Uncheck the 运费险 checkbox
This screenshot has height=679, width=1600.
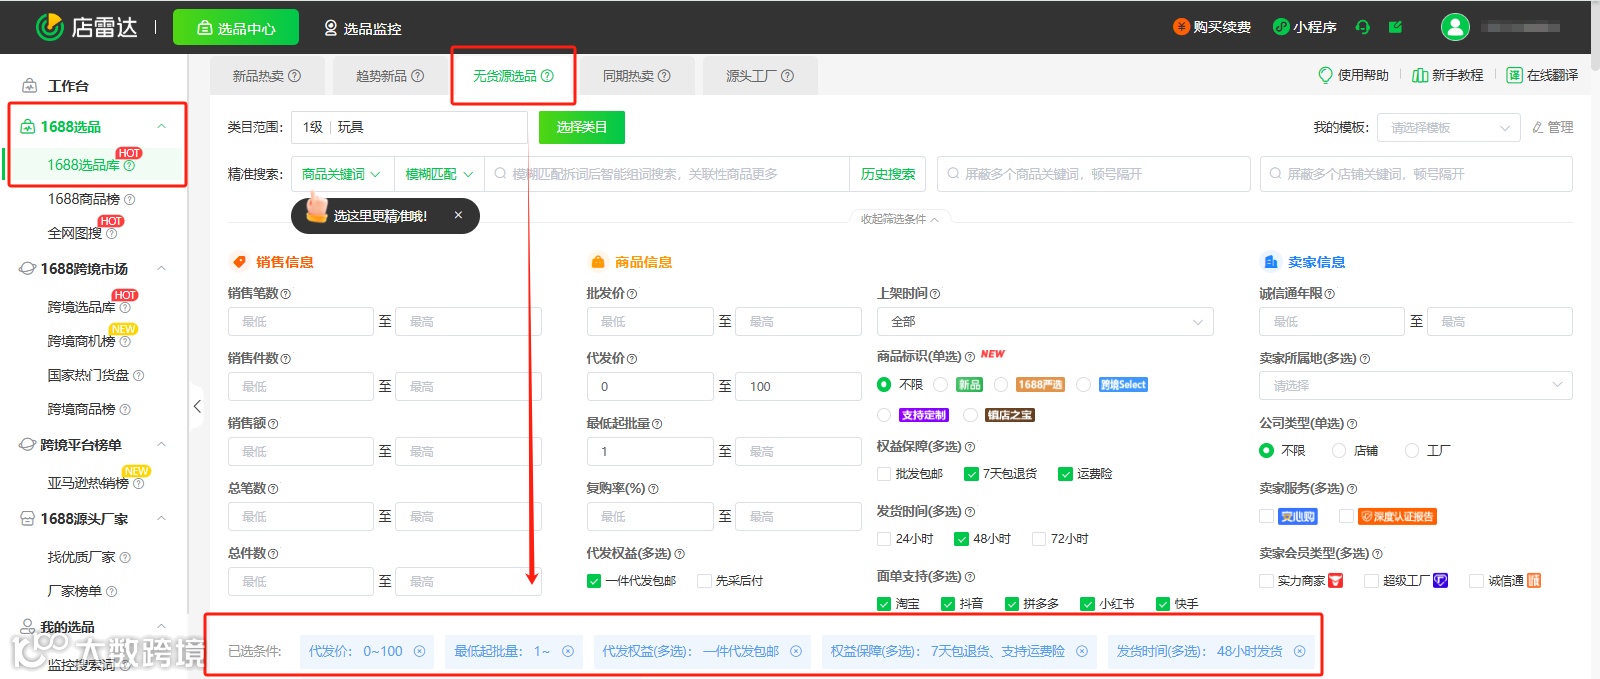click(x=1065, y=474)
